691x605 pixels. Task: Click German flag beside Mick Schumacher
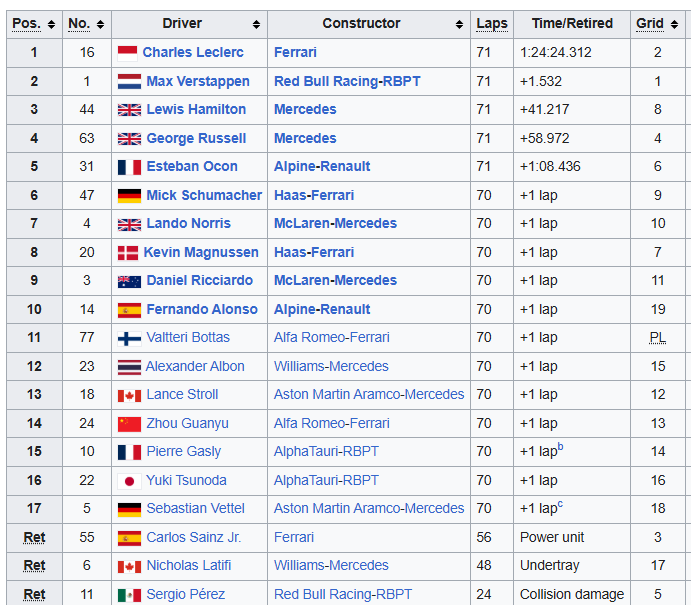click(130, 196)
